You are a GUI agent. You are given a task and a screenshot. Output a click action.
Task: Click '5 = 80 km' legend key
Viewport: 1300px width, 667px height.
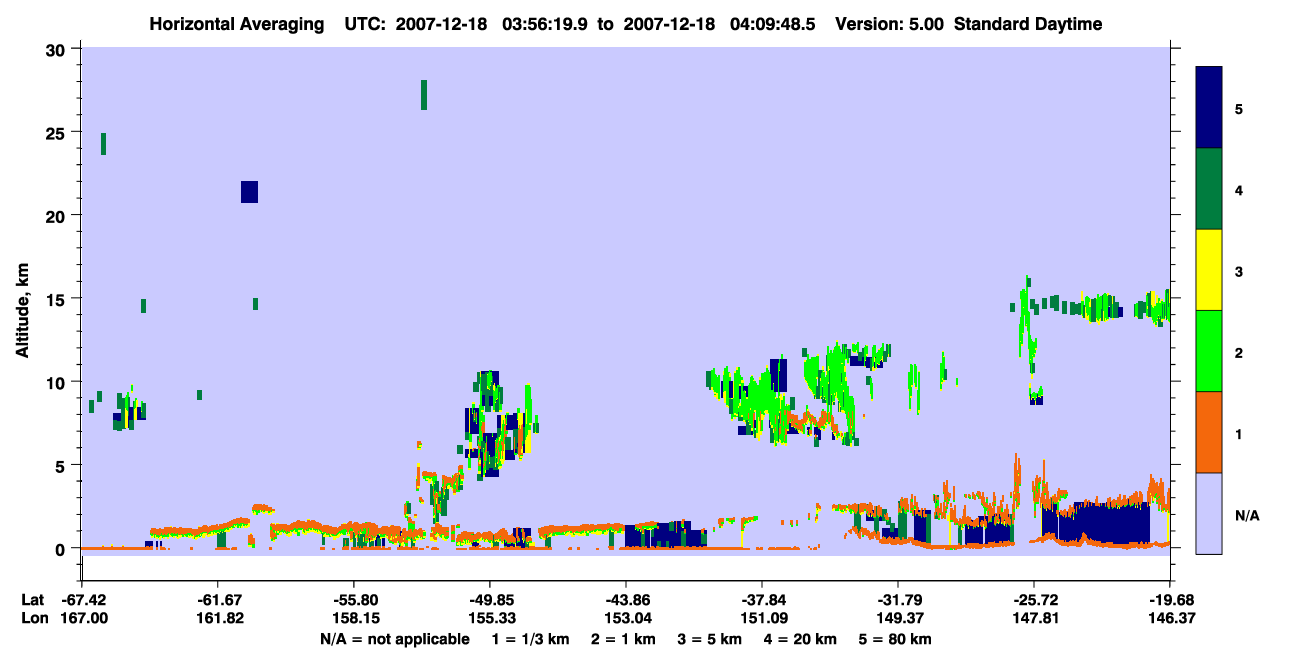pyautogui.click(x=896, y=639)
